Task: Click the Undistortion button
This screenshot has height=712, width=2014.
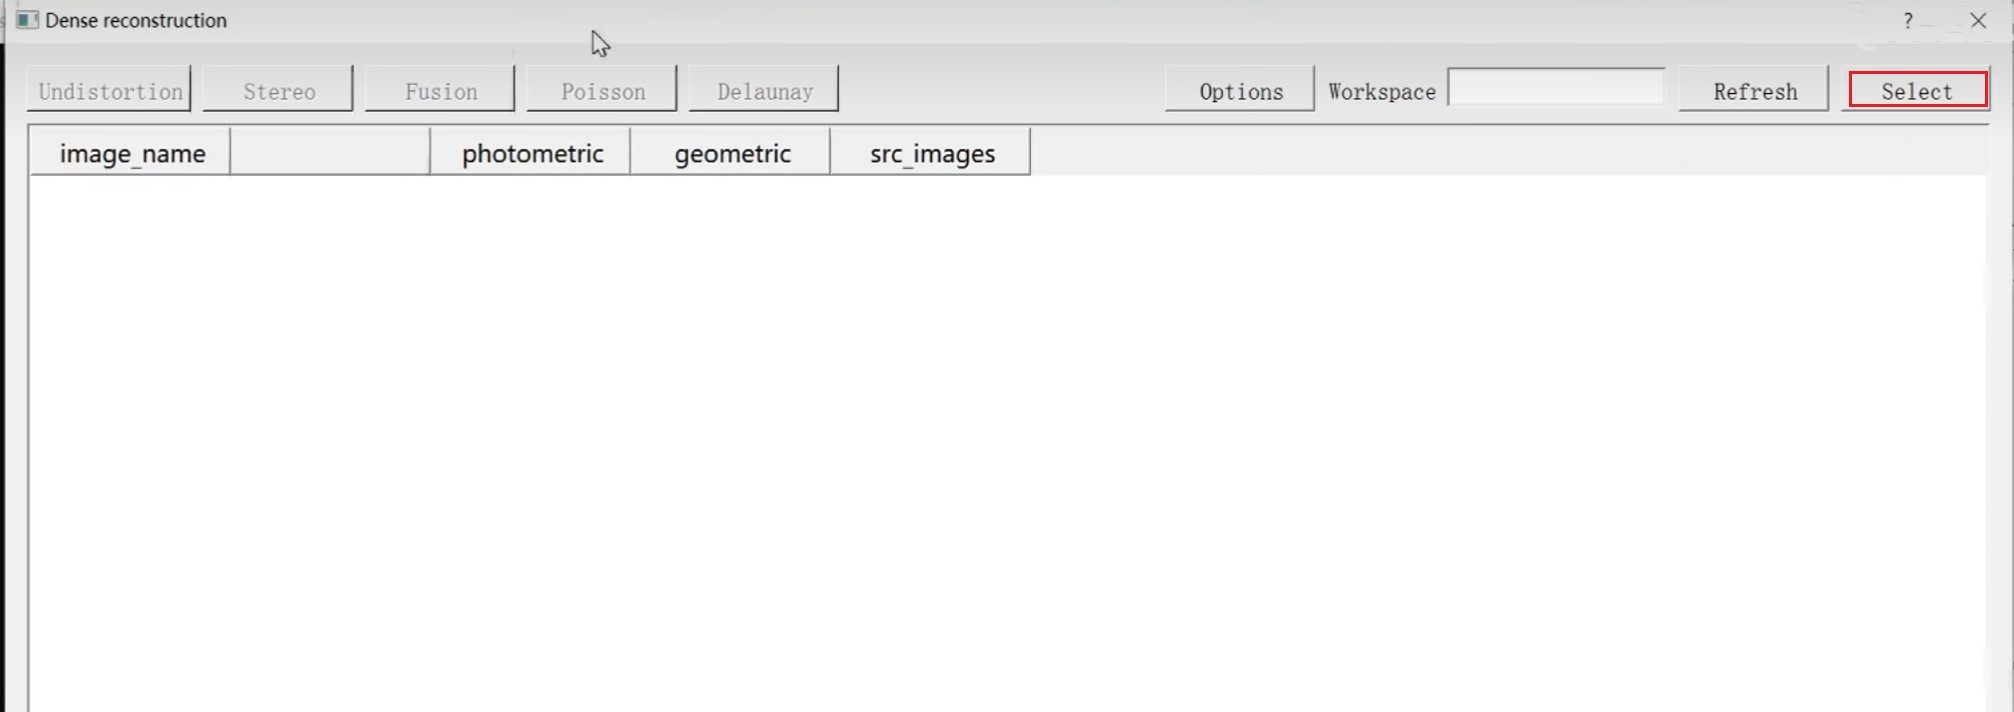Action: (x=109, y=90)
